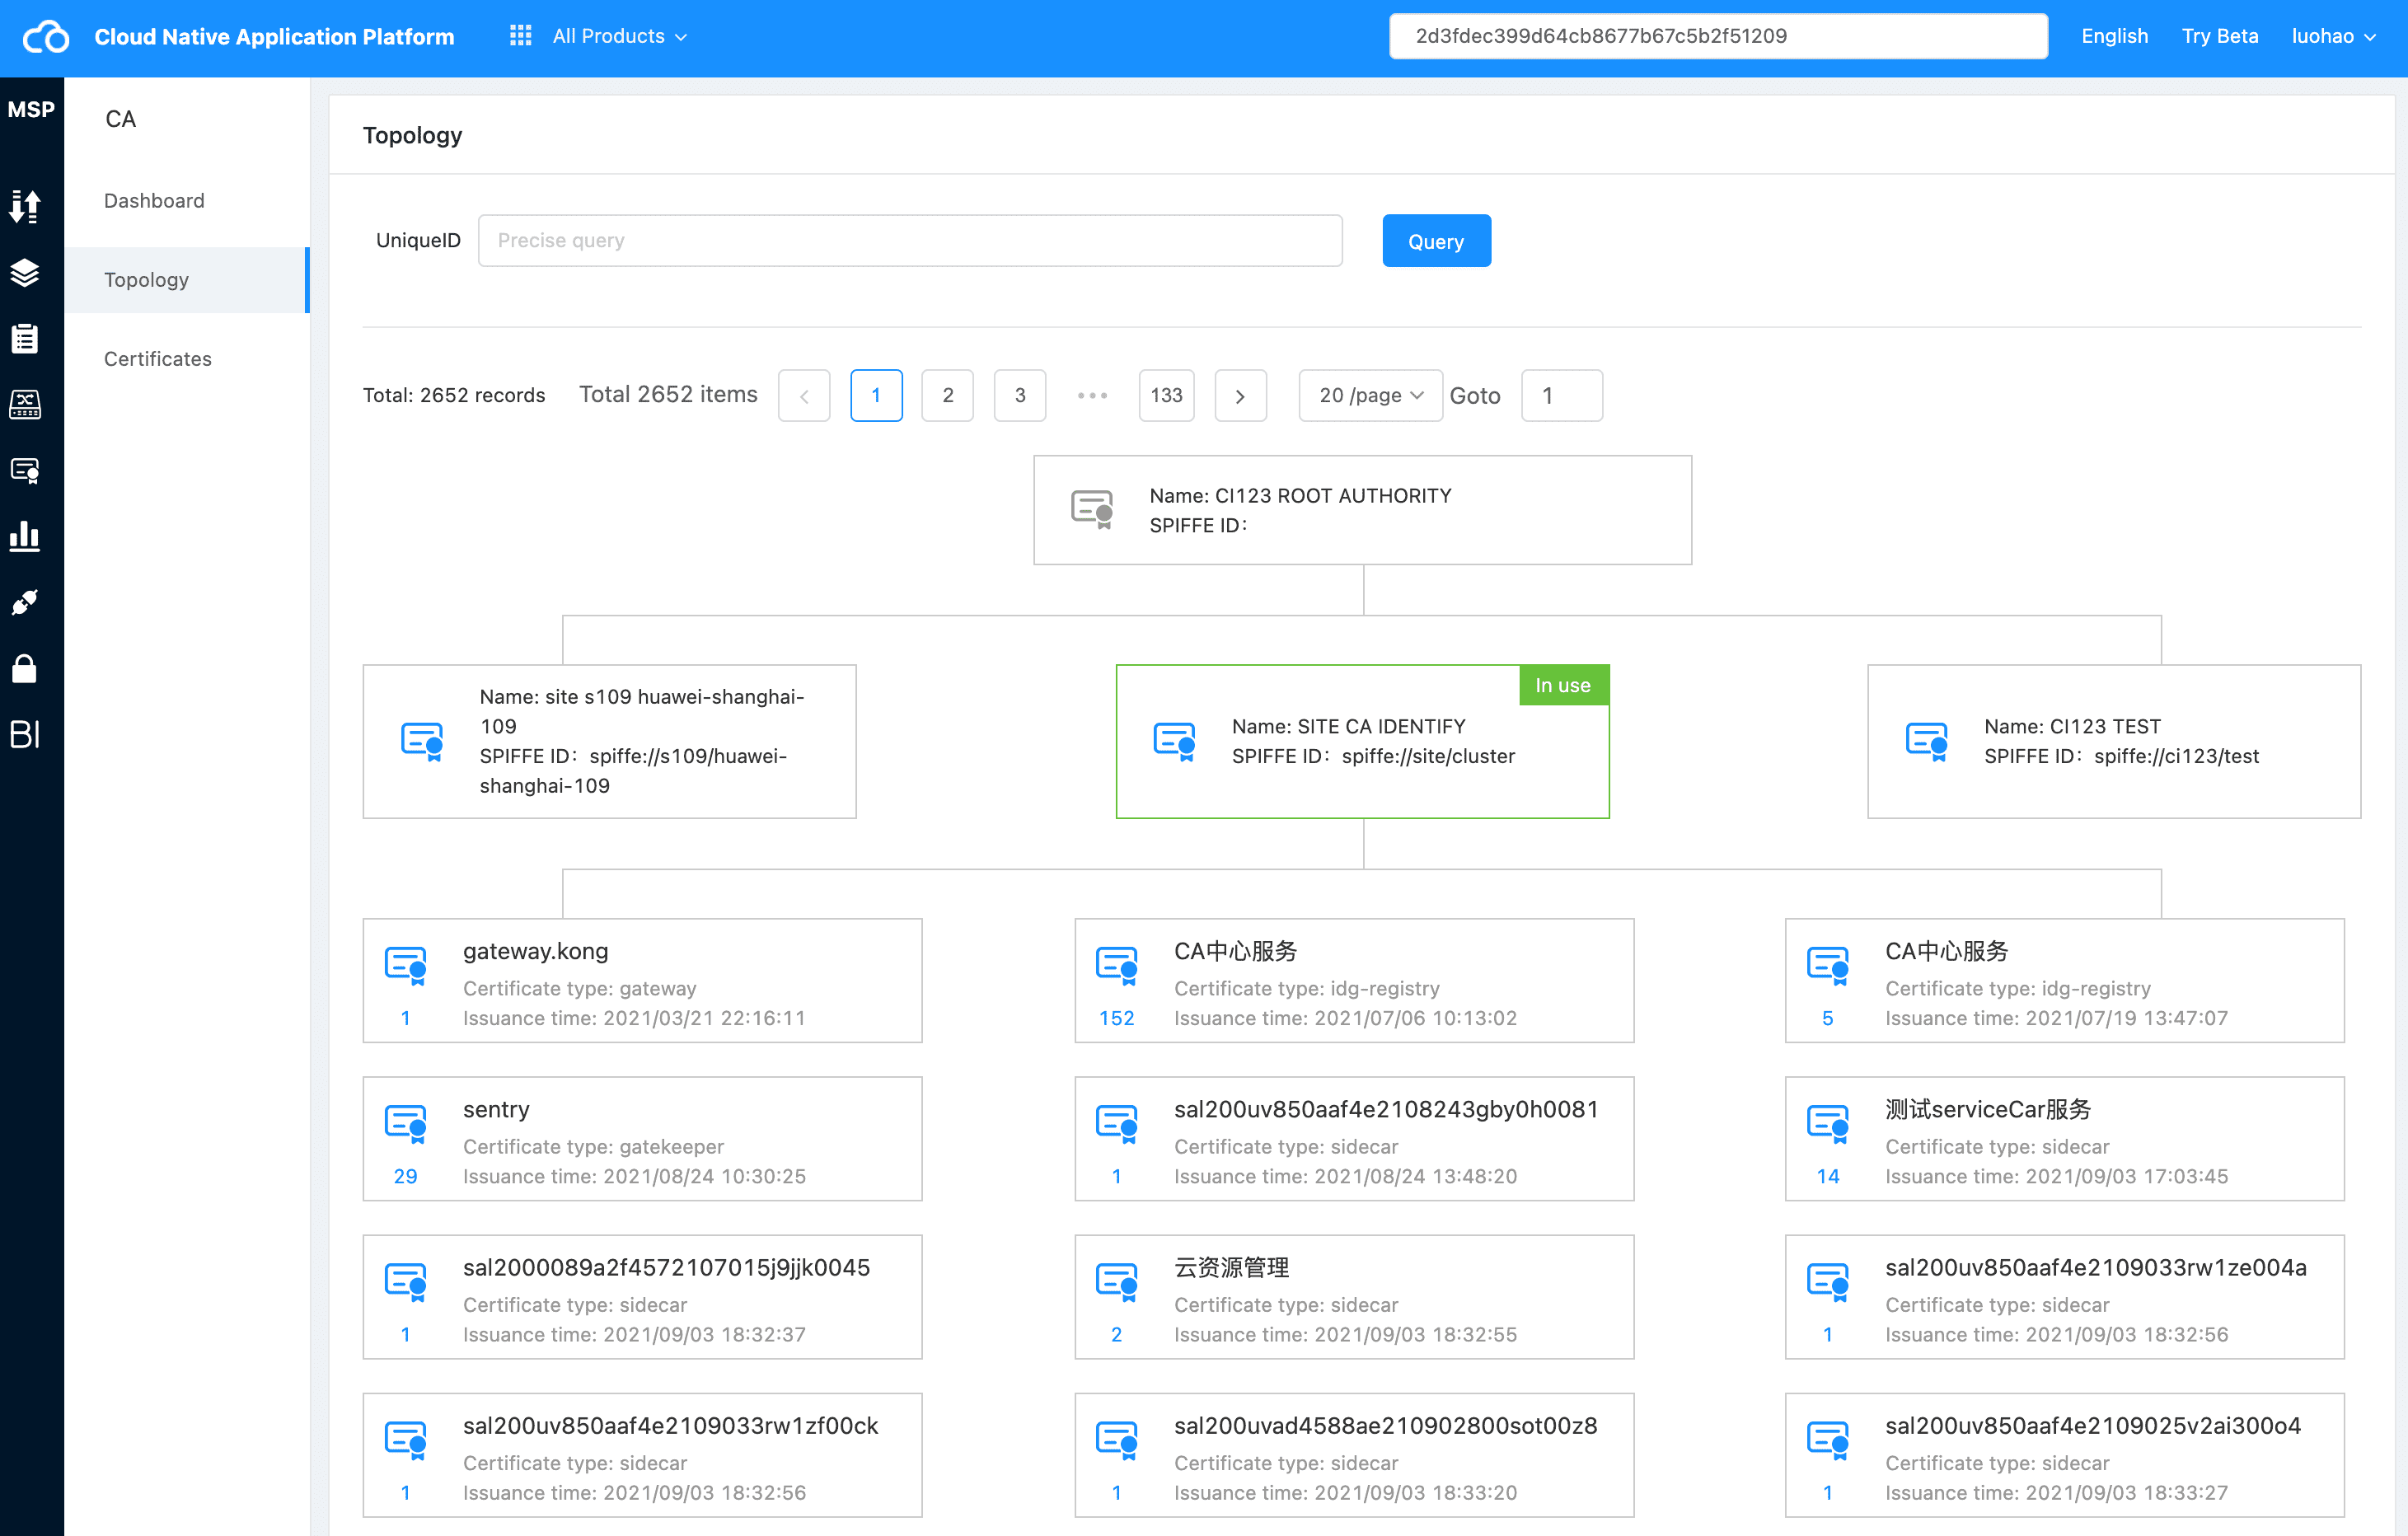Open the 20 /page size selector
The width and height of the screenshot is (2408, 1536).
click(x=1370, y=395)
